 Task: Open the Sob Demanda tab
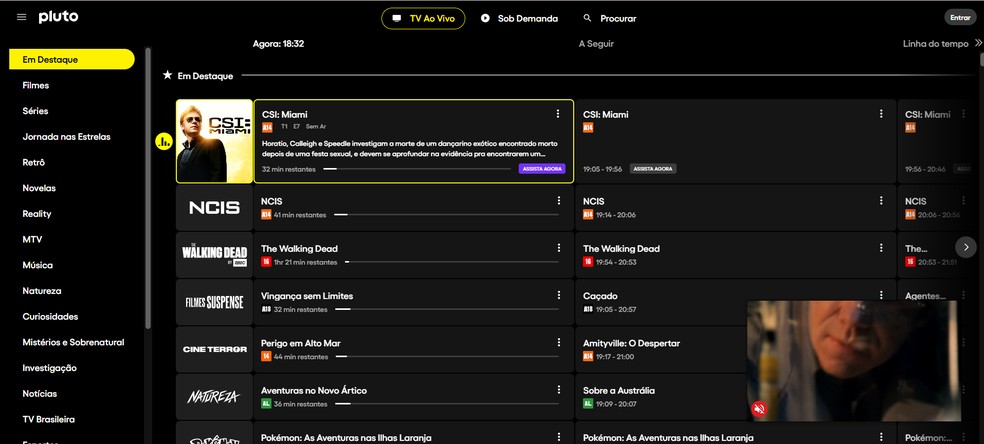click(x=519, y=18)
